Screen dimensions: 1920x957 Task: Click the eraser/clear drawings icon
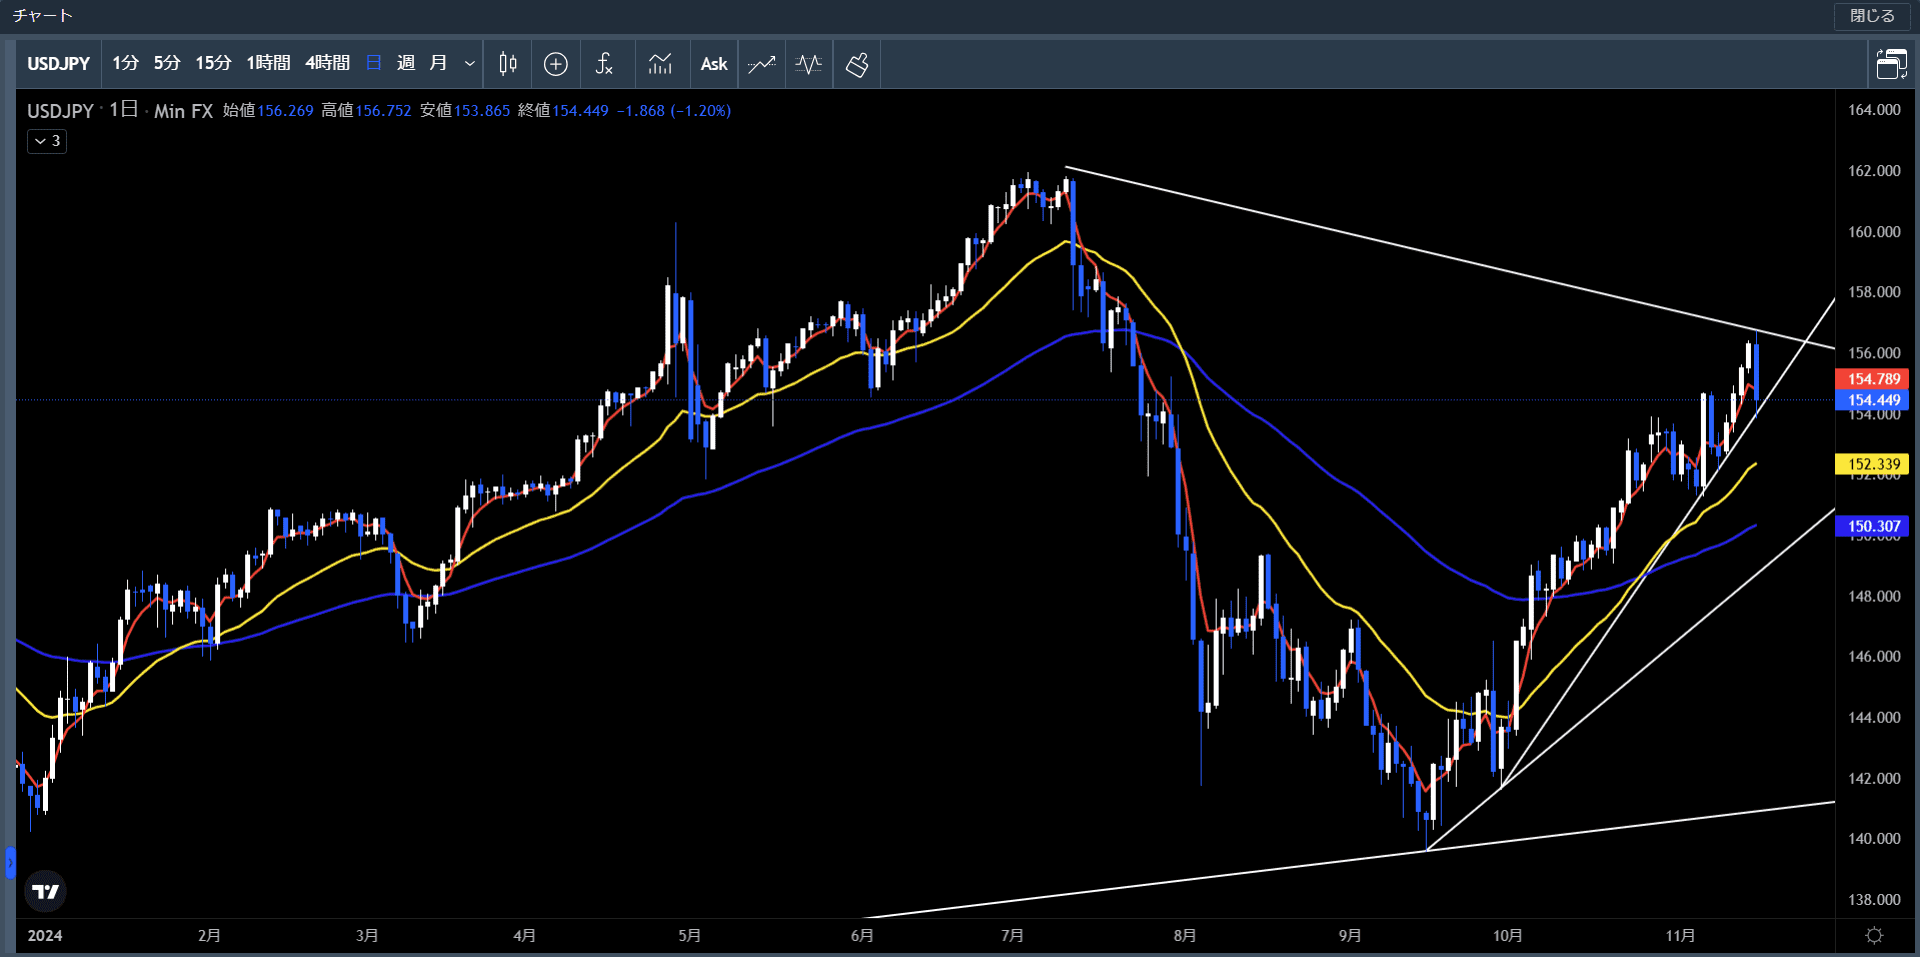pyautogui.click(x=857, y=64)
